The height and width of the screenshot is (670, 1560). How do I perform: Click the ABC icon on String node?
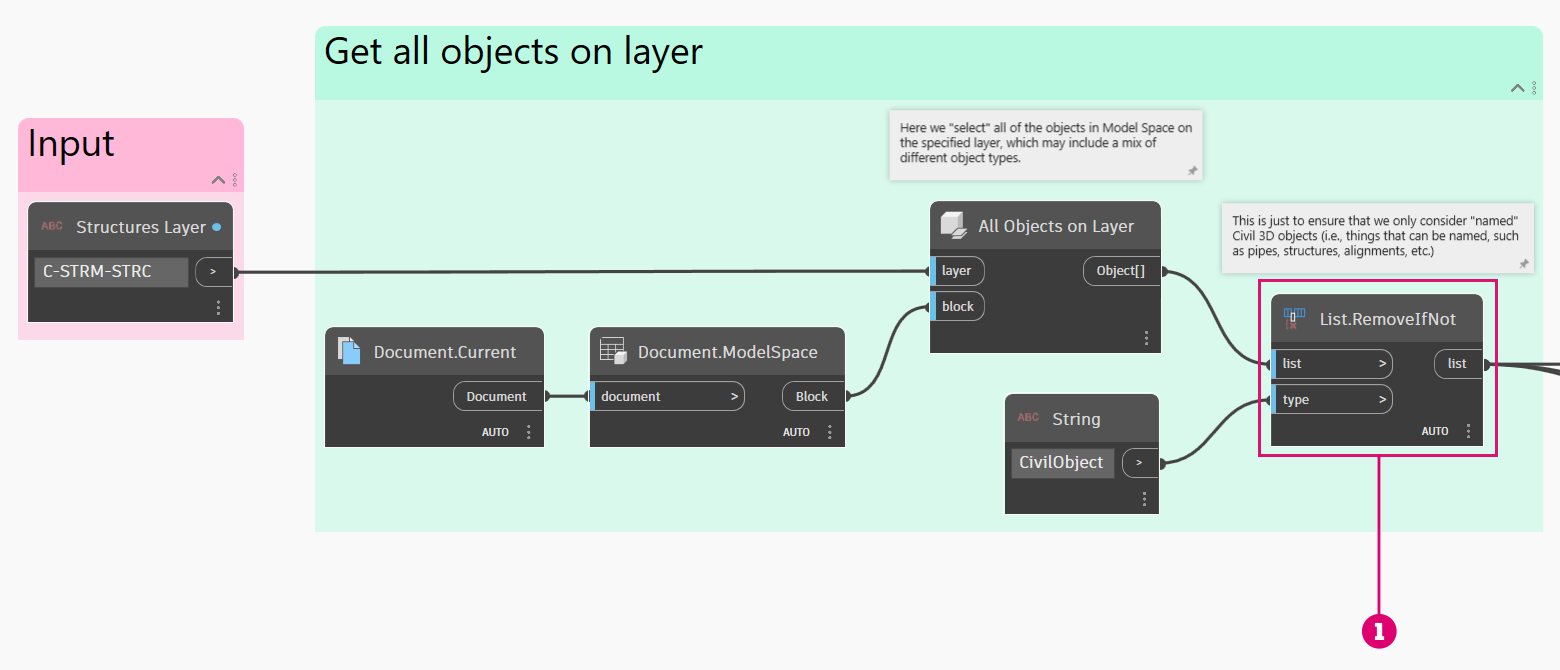1028,419
